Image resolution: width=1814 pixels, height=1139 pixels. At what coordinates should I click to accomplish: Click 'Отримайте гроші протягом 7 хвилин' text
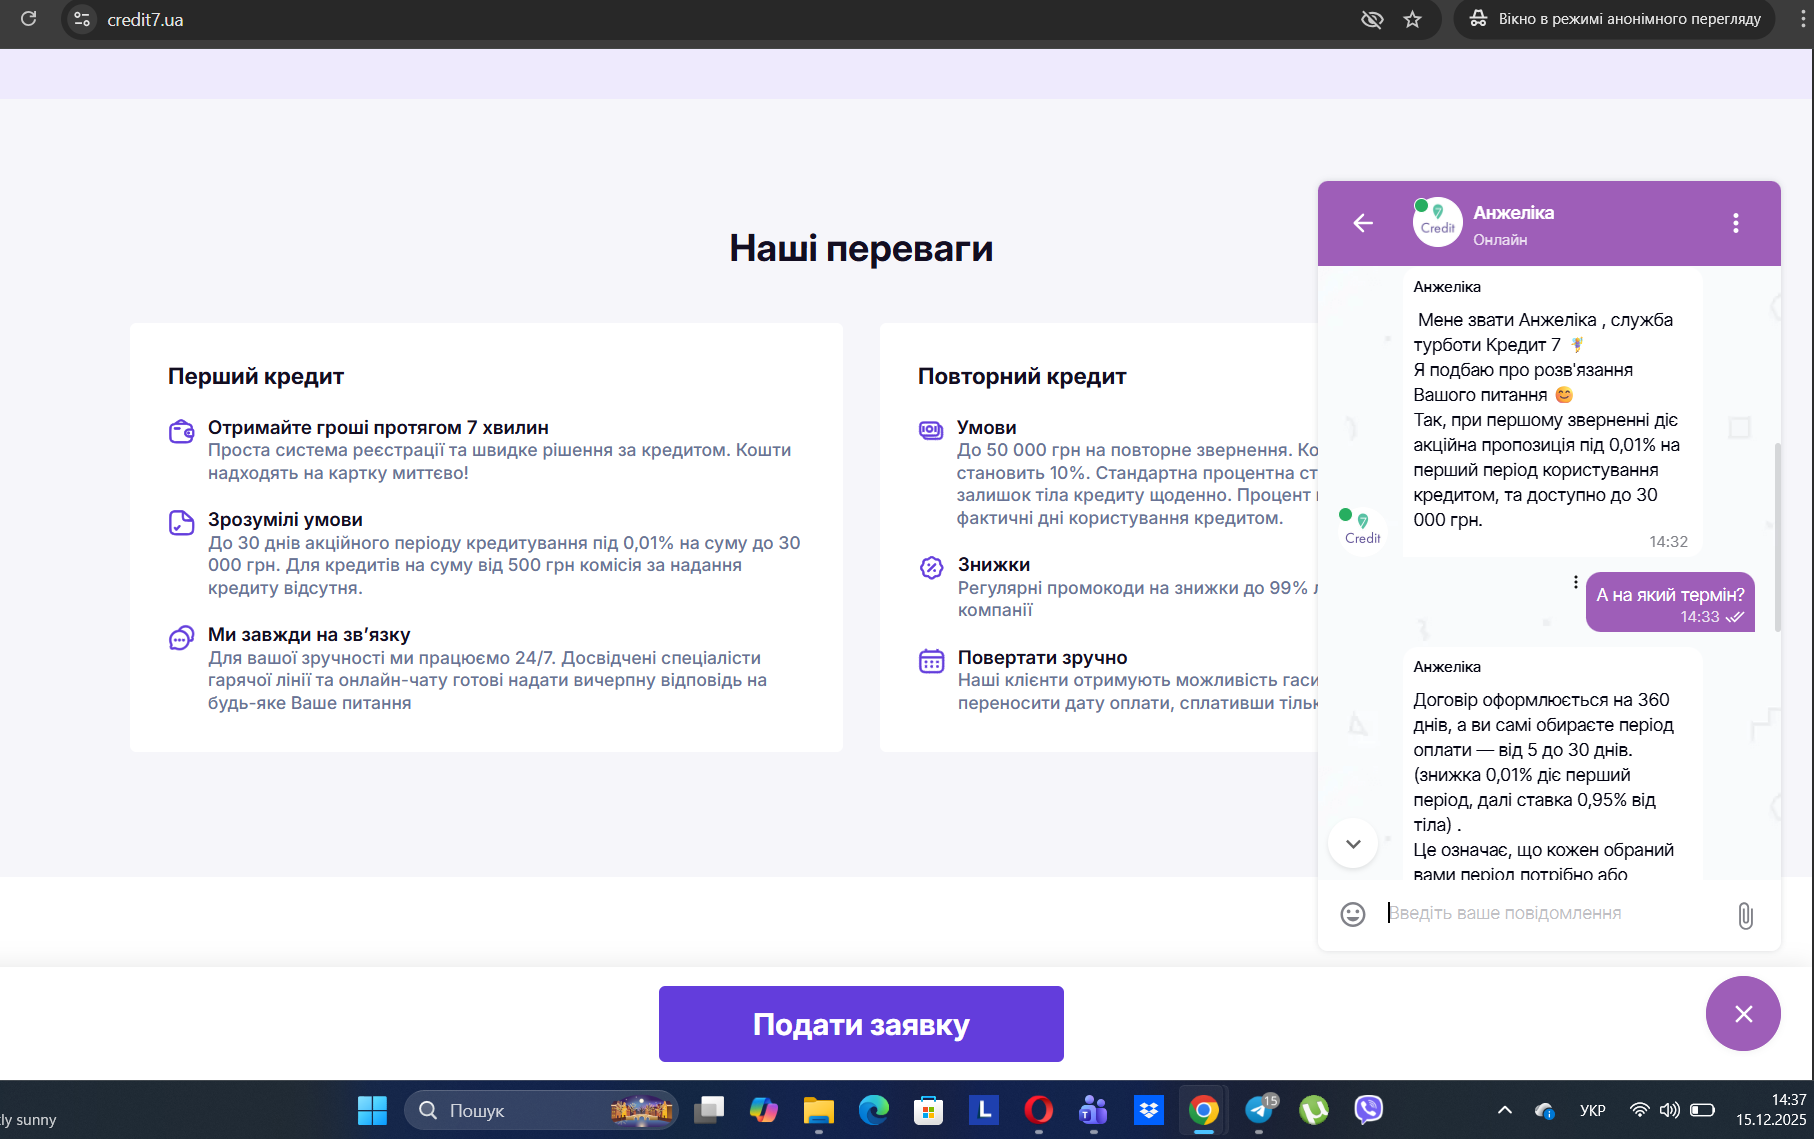point(378,427)
